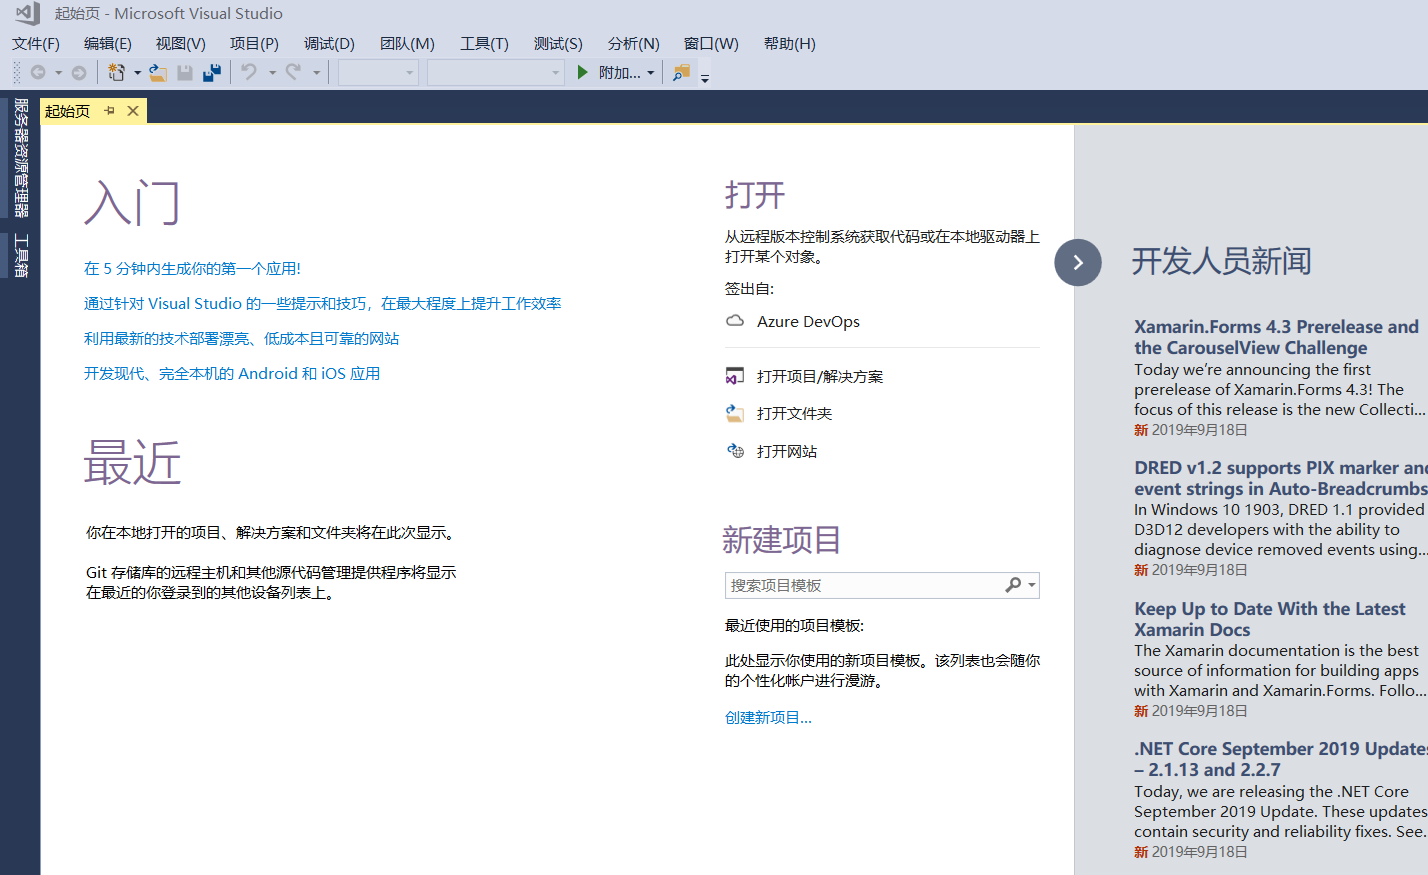
Task: Click the Visual Studio logo icon
Action: [27, 13]
